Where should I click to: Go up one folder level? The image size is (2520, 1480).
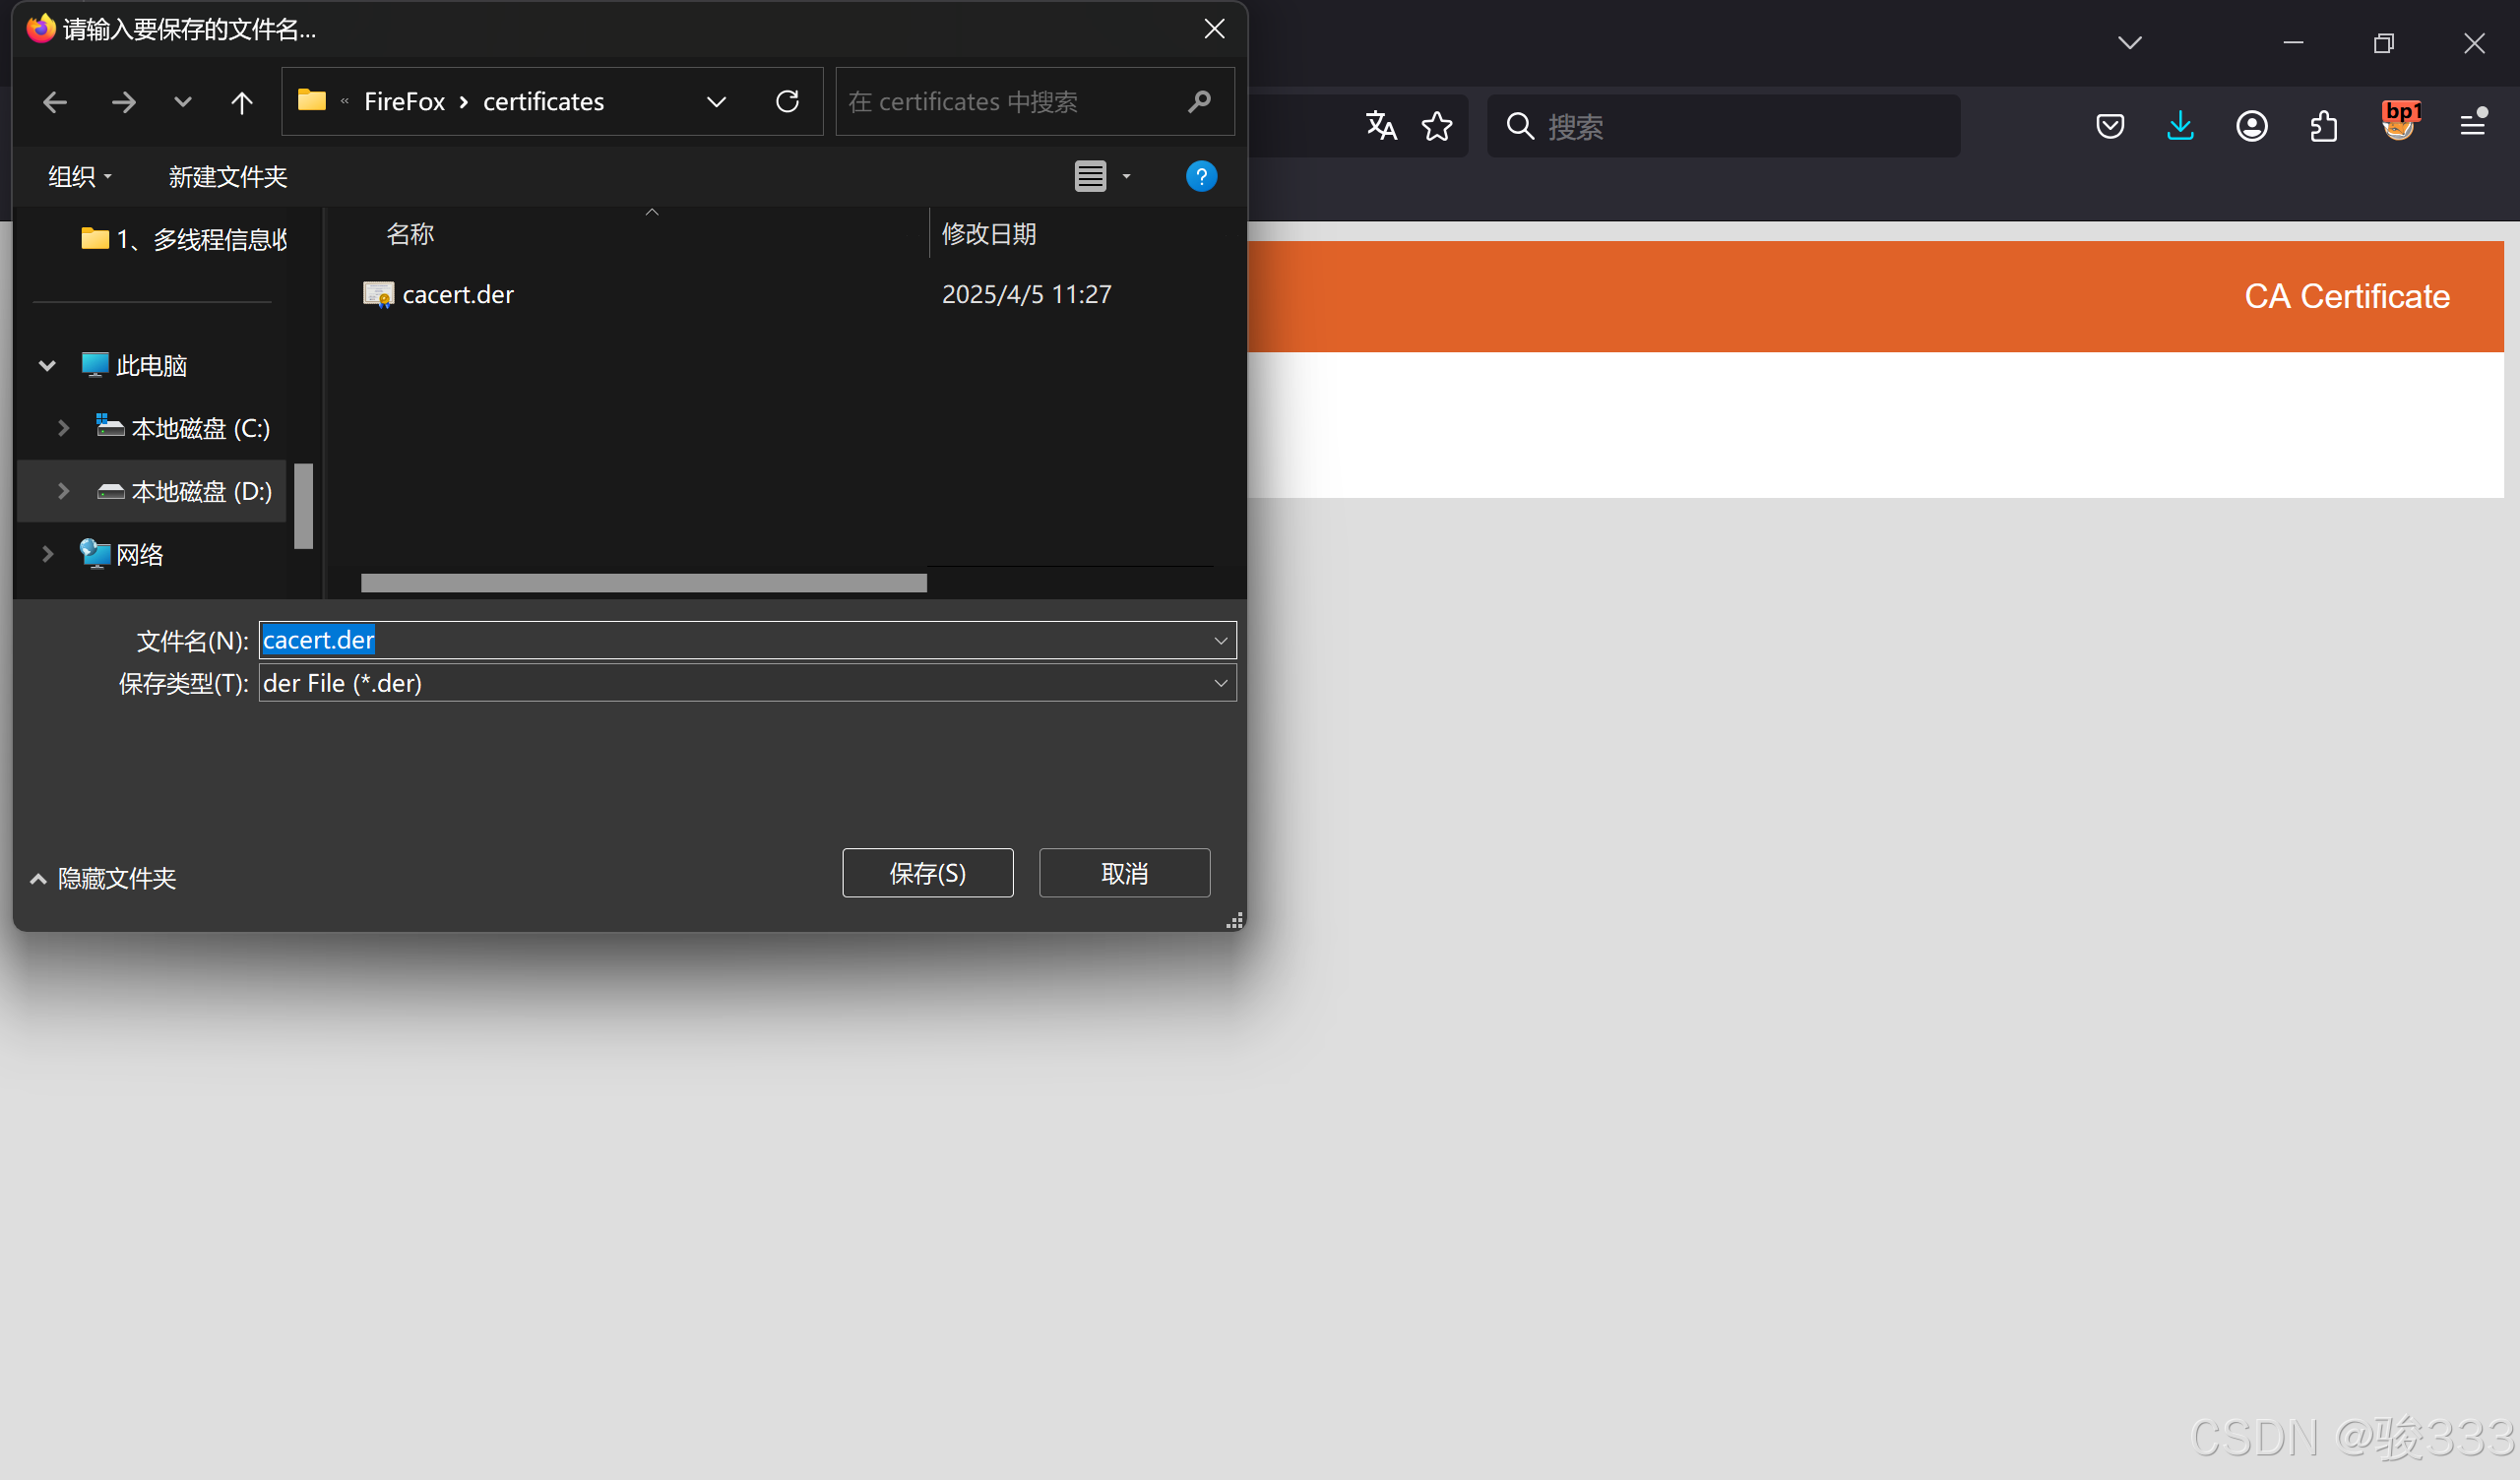click(x=242, y=102)
